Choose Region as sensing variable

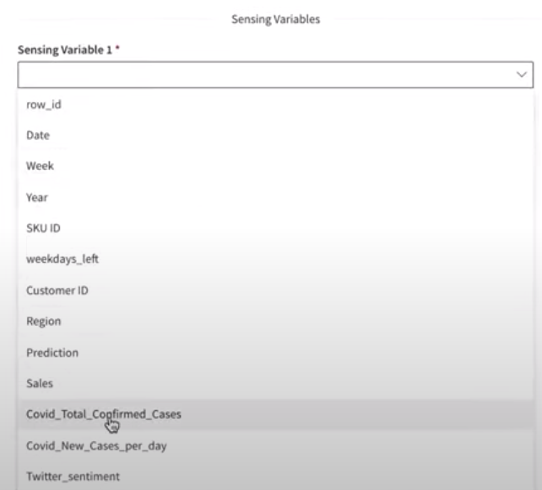(x=275, y=321)
